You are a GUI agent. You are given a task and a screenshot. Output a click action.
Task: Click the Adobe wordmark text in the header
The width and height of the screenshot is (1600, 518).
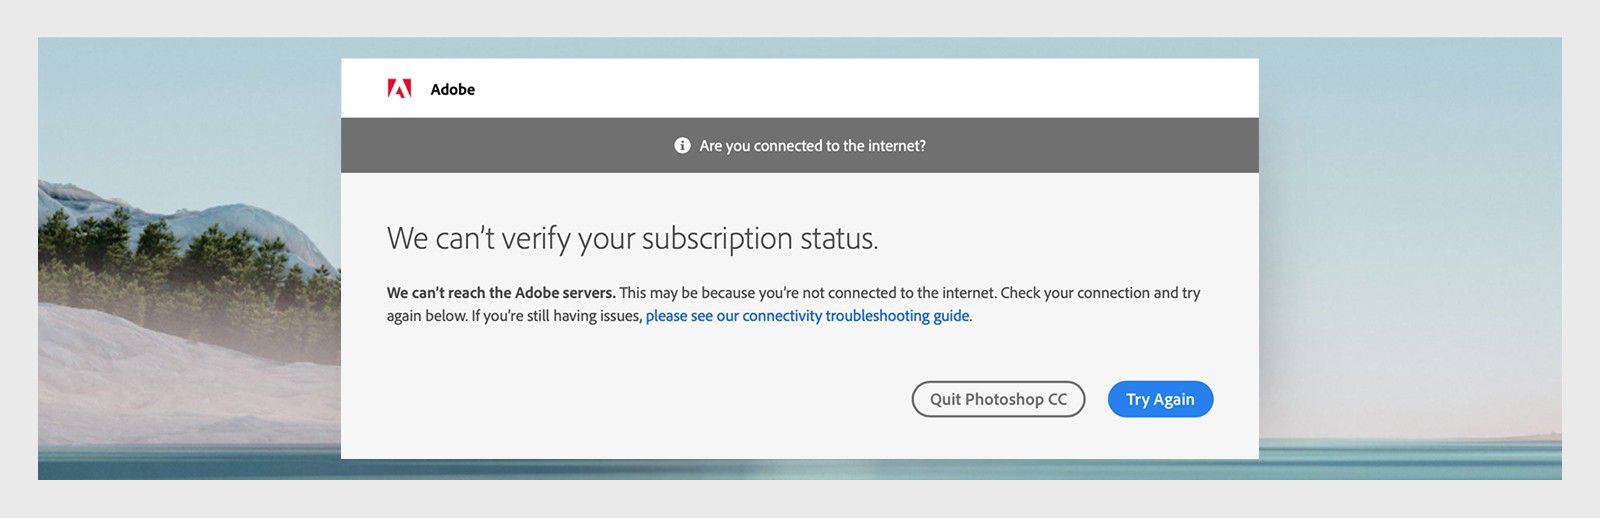point(452,90)
